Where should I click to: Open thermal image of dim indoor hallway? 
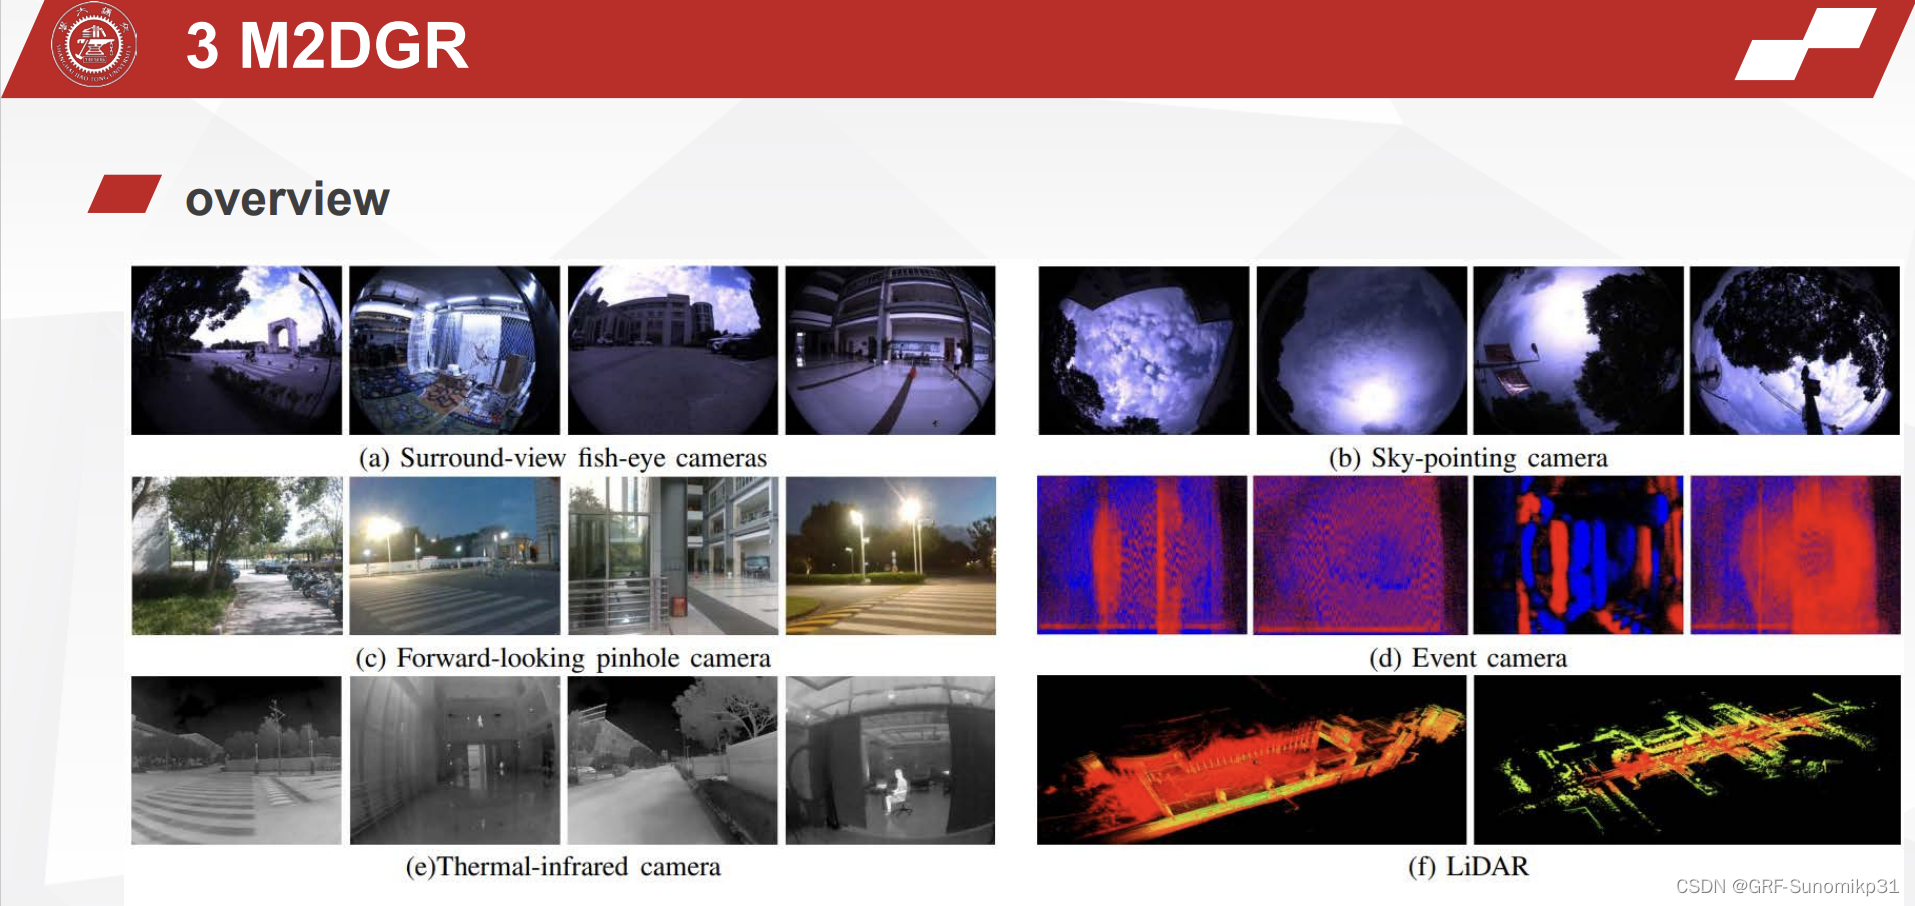click(454, 760)
